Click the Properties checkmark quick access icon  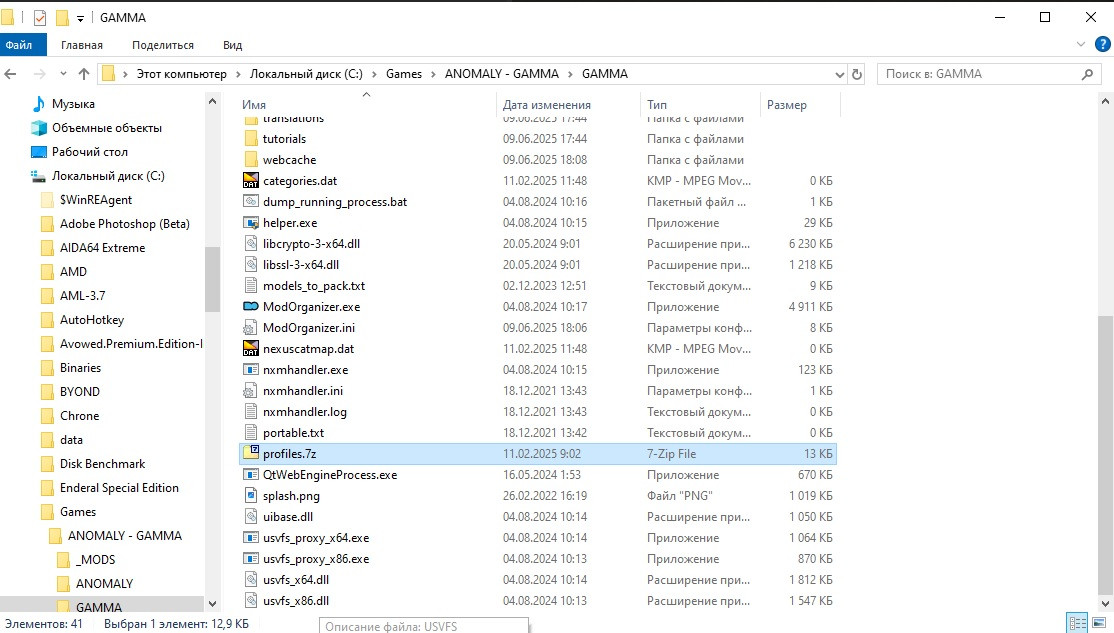pyautogui.click(x=40, y=18)
